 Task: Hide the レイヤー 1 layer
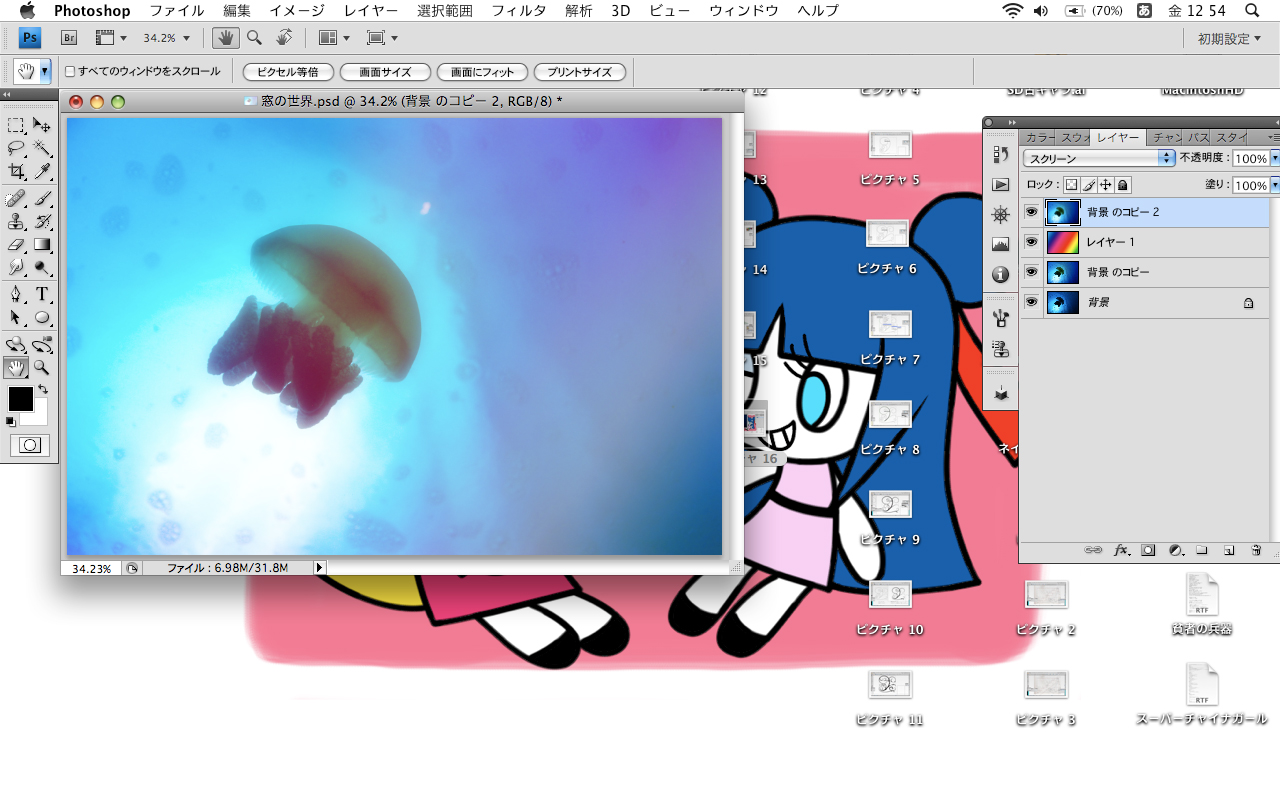click(x=1031, y=242)
